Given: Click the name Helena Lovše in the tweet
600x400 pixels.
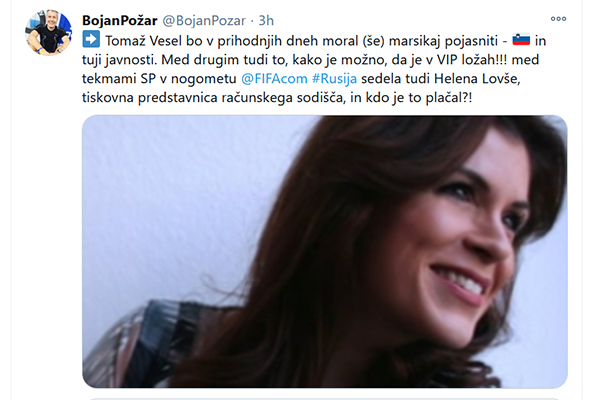Looking at the screenshot, I should click(x=477, y=78).
